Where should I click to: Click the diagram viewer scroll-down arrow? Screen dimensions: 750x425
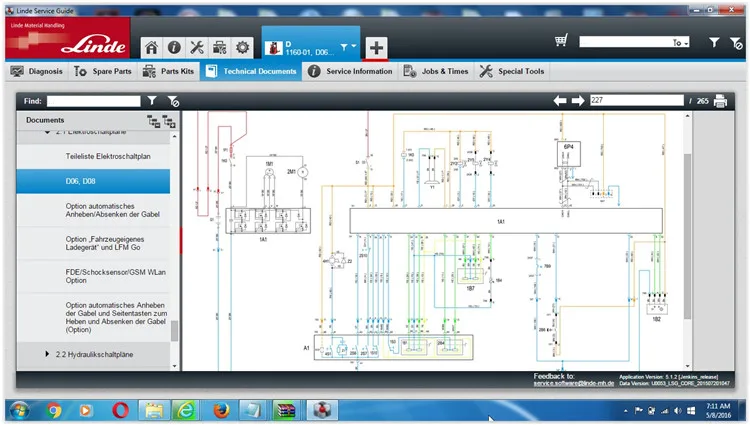click(687, 366)
